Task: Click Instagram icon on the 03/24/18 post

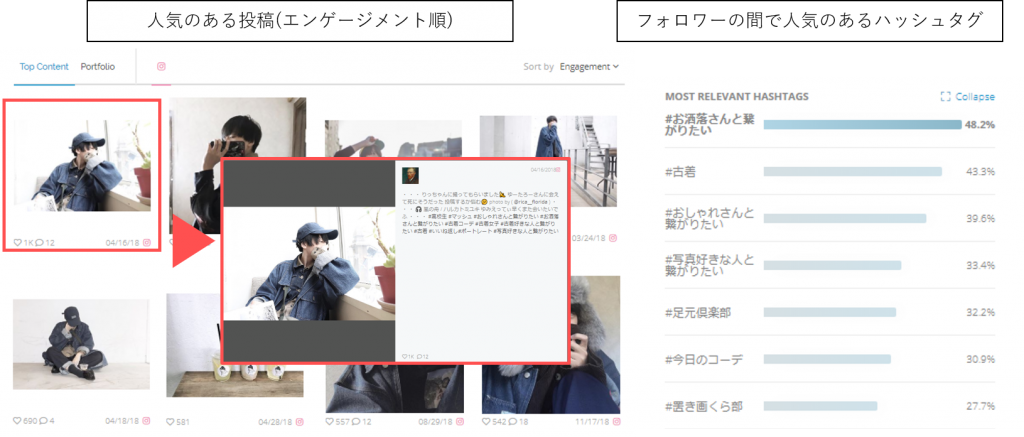Action: tap(614, 239)
